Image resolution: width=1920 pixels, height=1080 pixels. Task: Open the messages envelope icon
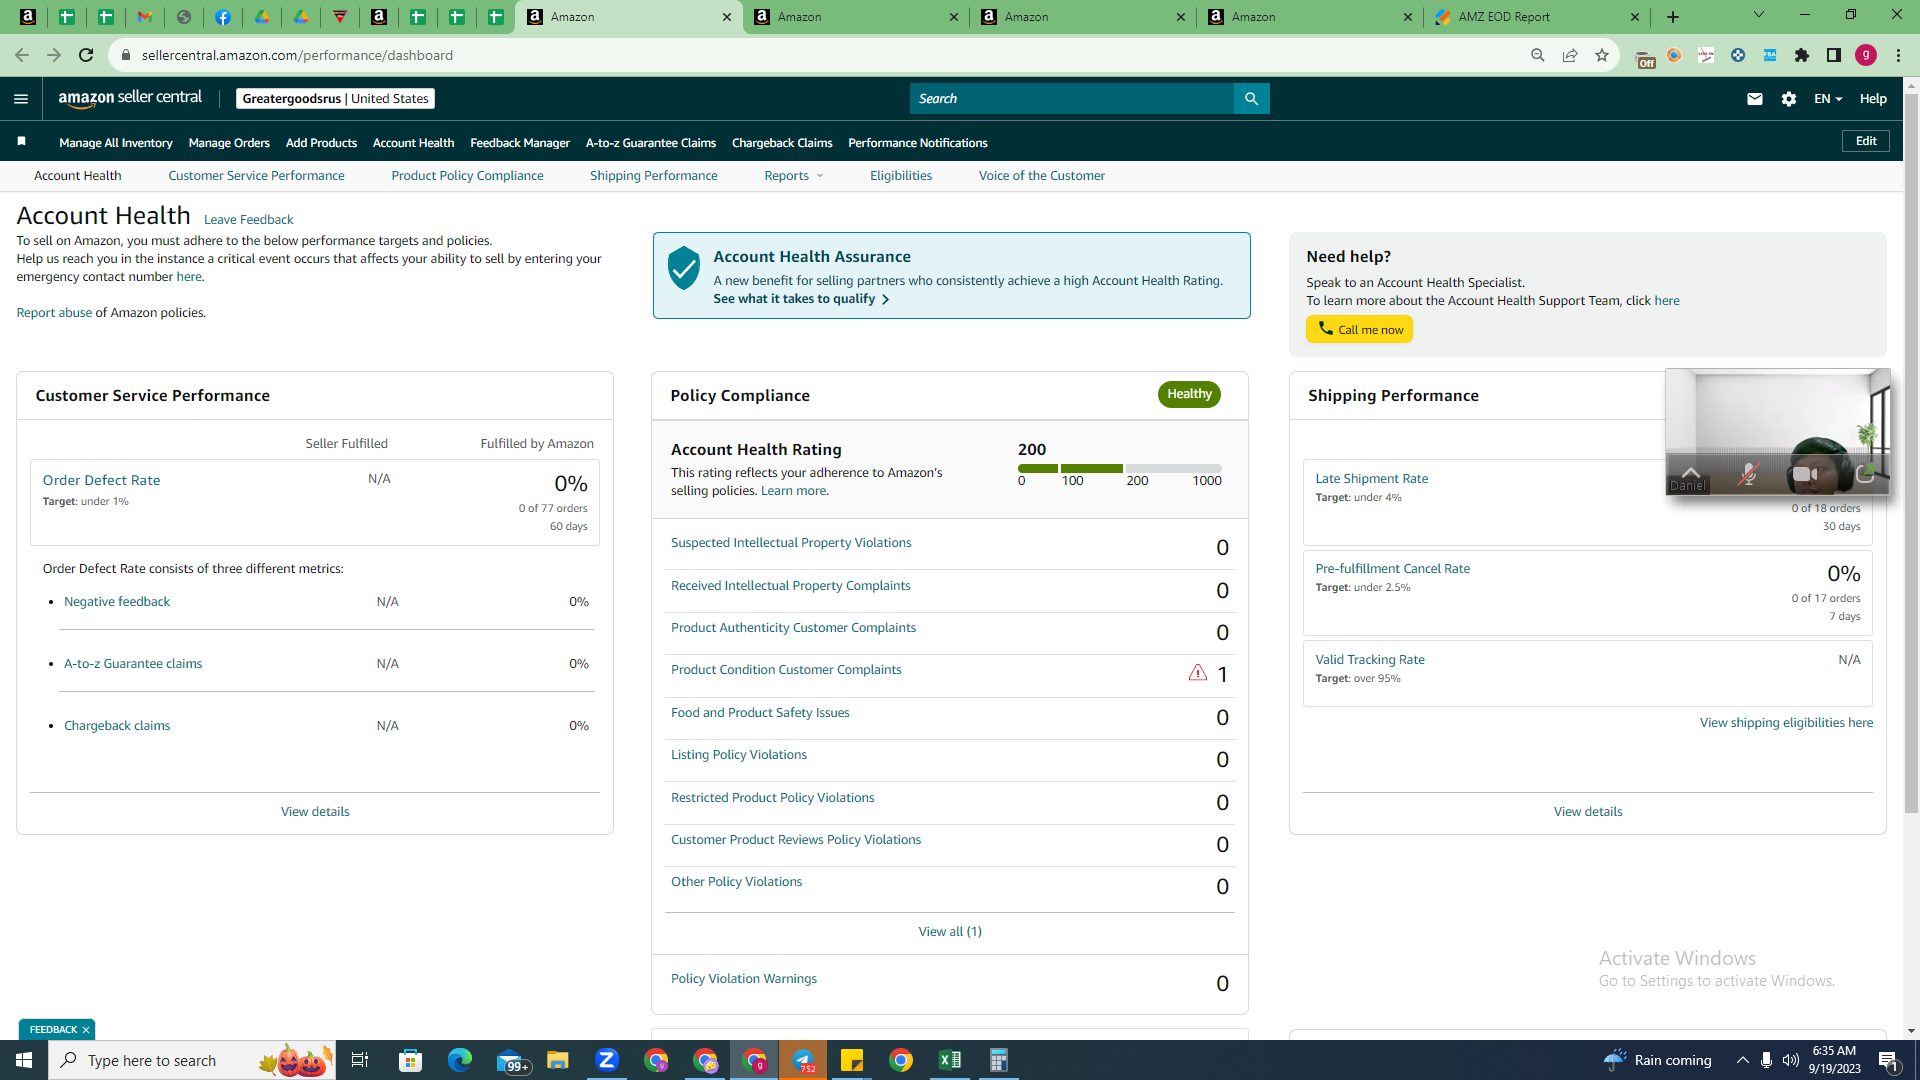point(1754,99)
